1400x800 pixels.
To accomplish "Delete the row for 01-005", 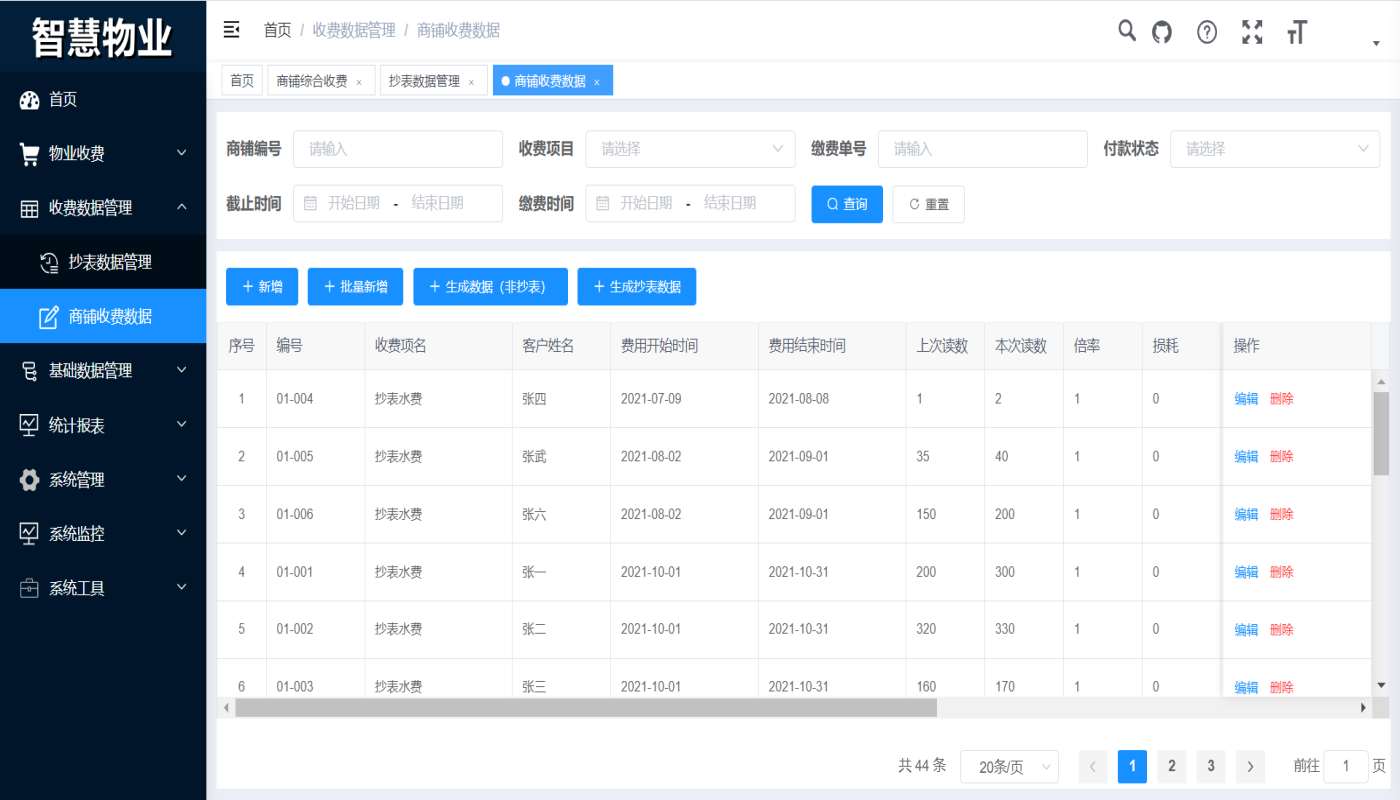I will click(1282, 457).
